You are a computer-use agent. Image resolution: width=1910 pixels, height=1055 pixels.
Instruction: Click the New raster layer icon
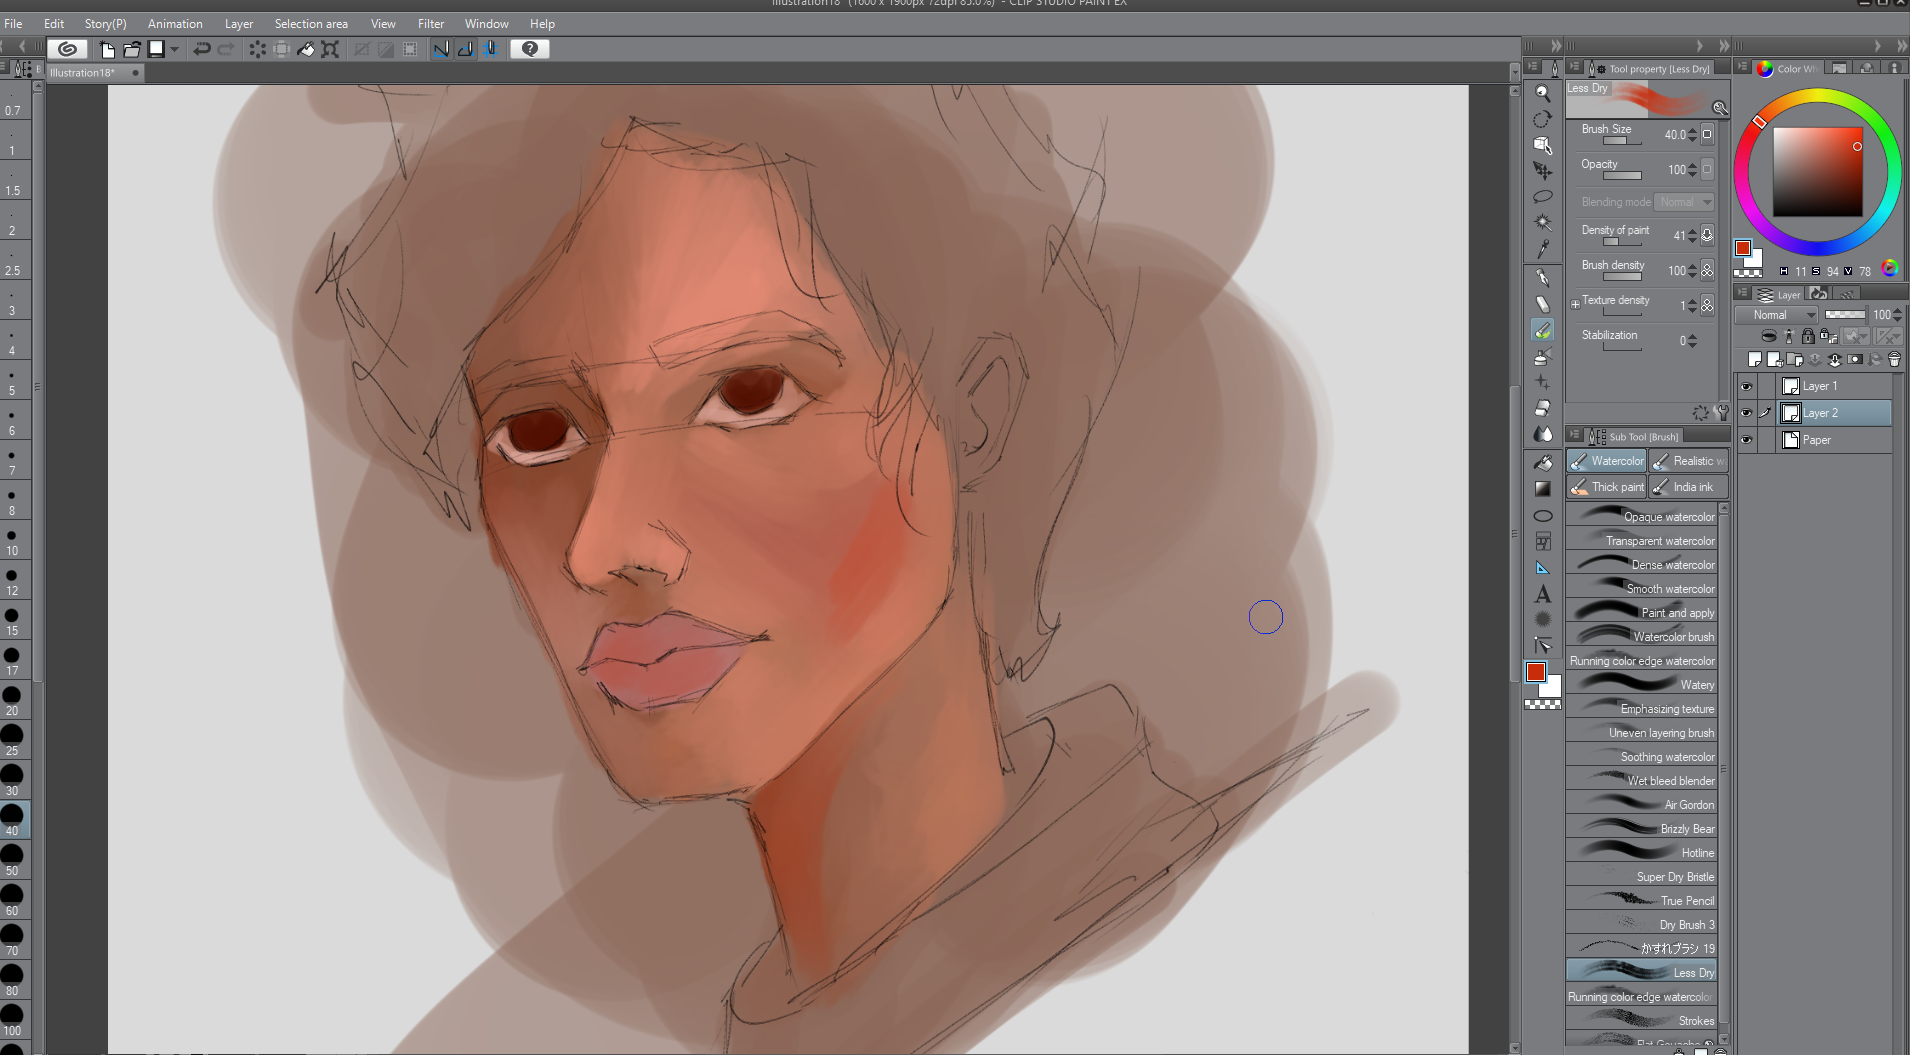coord(1755,360)
